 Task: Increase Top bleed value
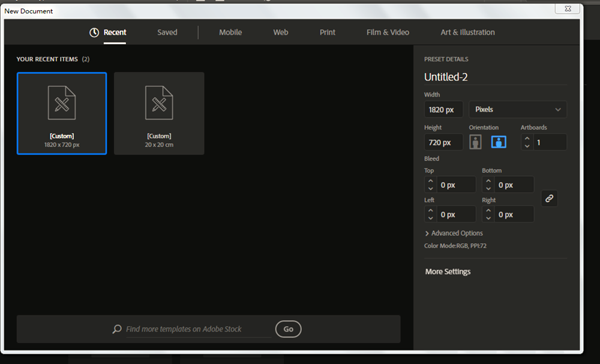coord(430,181)
